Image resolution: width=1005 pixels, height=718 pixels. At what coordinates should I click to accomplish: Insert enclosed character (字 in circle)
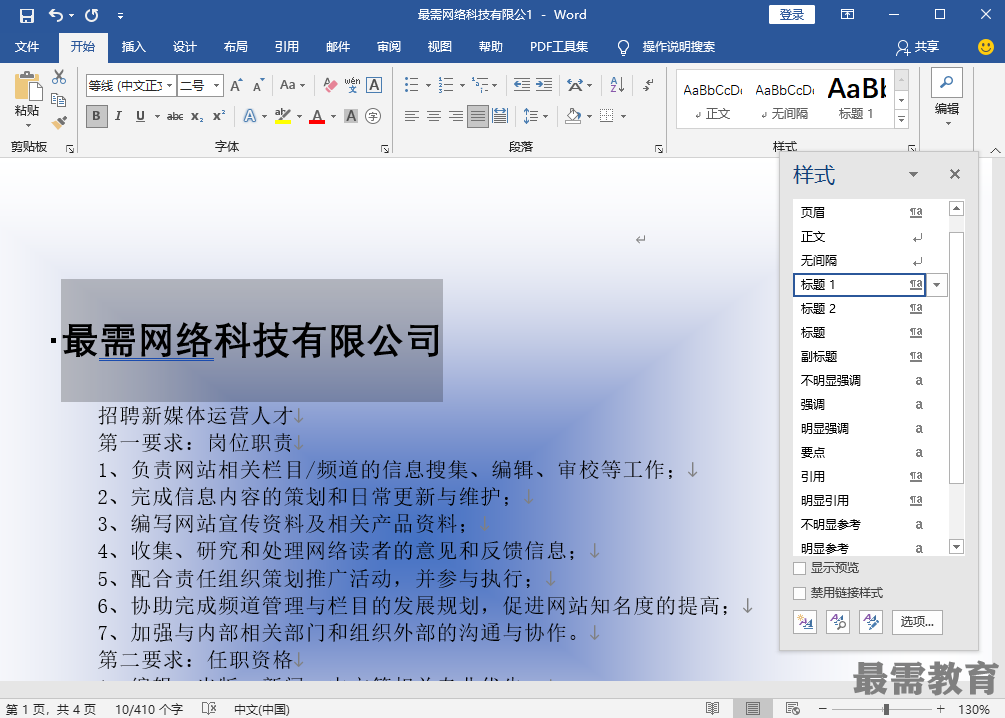(x=373, y=116)
